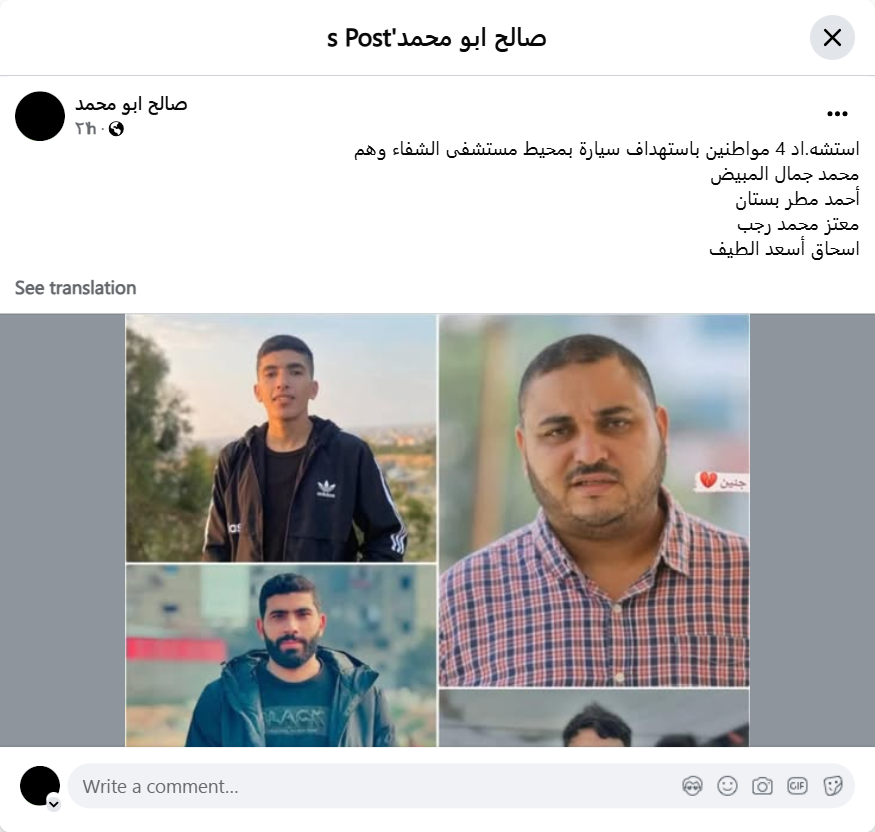Close the post dialog with X button
875x832 pixels.
(x=832, y=38)
